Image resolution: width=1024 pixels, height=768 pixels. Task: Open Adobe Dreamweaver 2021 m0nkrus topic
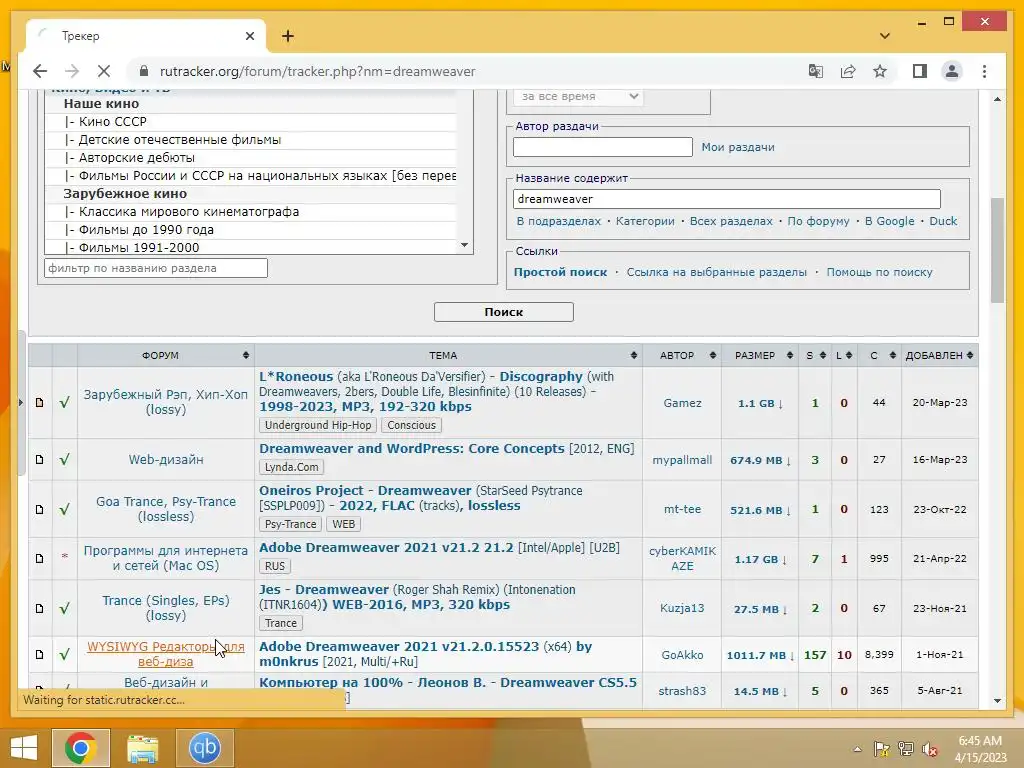click(x=425, y=654)
